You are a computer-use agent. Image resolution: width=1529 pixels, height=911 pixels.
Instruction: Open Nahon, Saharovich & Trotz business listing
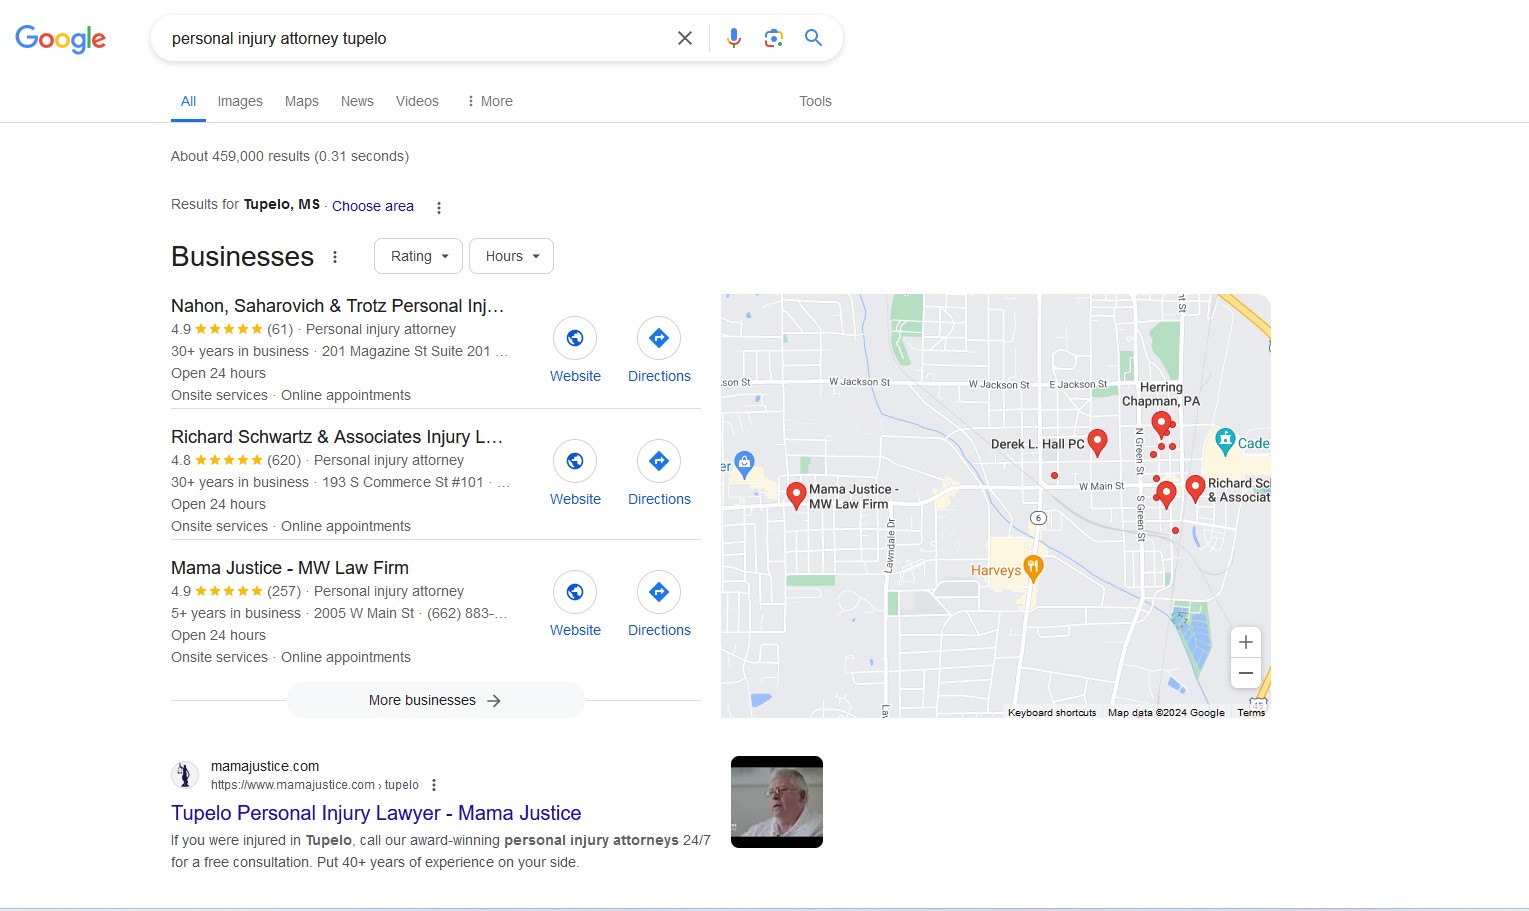[x=337, y=306]
